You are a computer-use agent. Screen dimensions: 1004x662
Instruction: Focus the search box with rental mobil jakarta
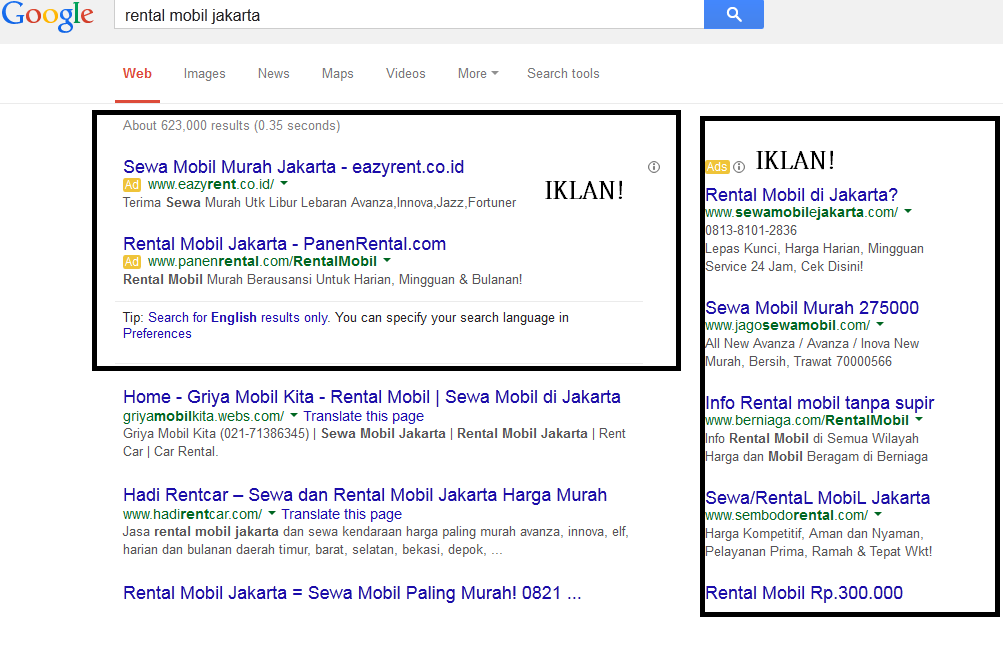[x=409, y=15]
